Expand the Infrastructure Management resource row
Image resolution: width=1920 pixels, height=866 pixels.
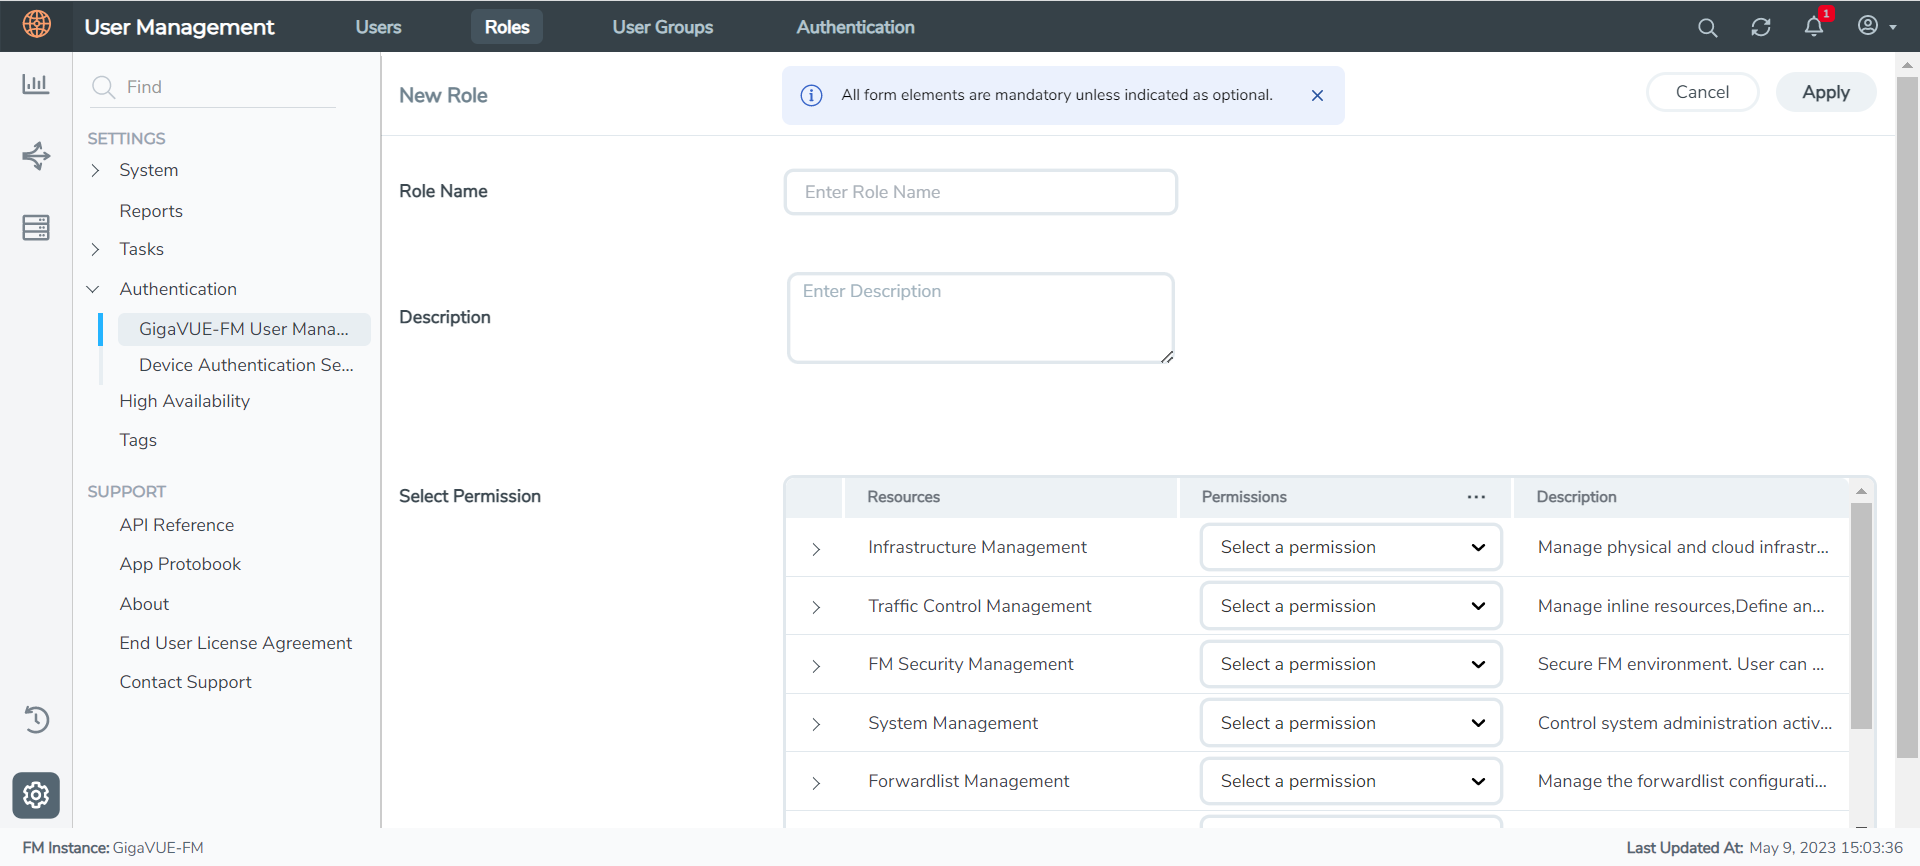click(816, 549)
